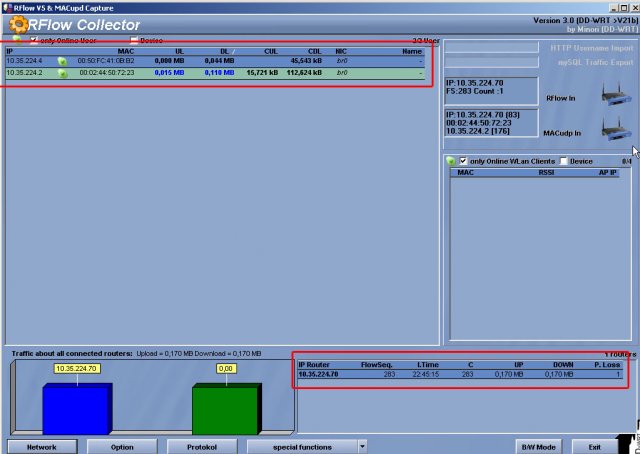The image size is (640, 454).
Task: Click the Exit button
Action: click(595, 446)
